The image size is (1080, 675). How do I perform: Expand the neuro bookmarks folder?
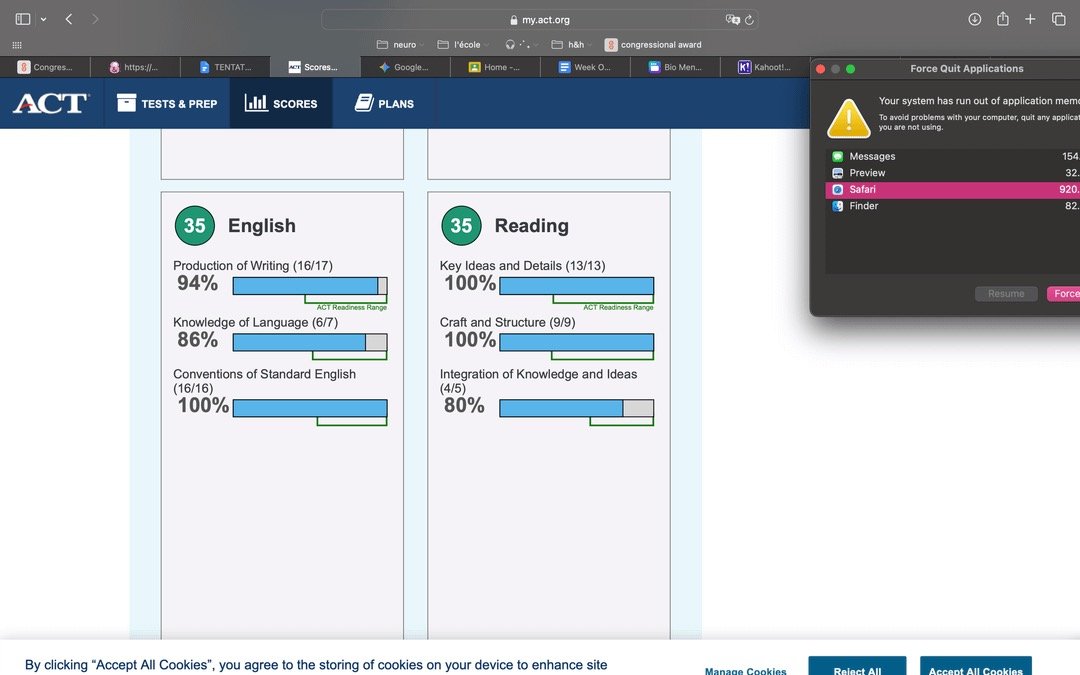(x=399, y=45)
